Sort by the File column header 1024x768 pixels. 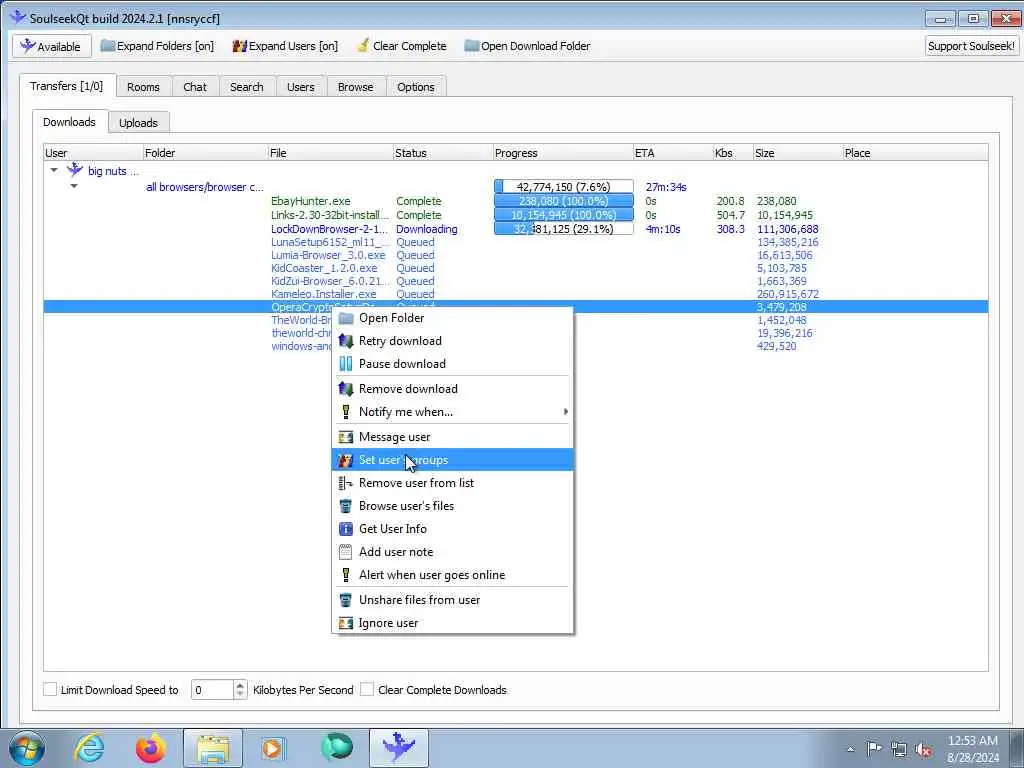330,153
